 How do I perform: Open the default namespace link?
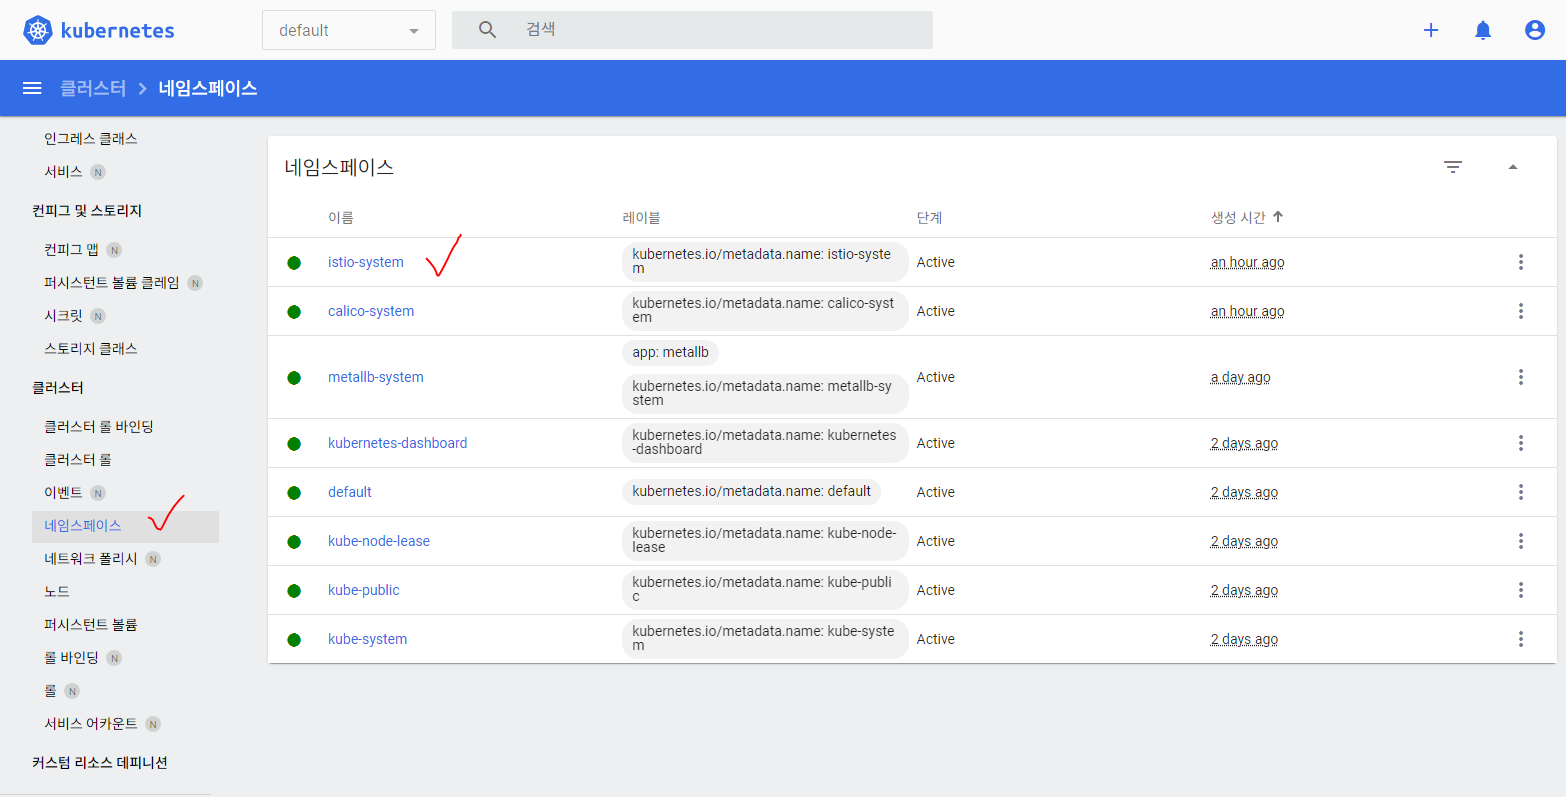click(x=350, y=492)
